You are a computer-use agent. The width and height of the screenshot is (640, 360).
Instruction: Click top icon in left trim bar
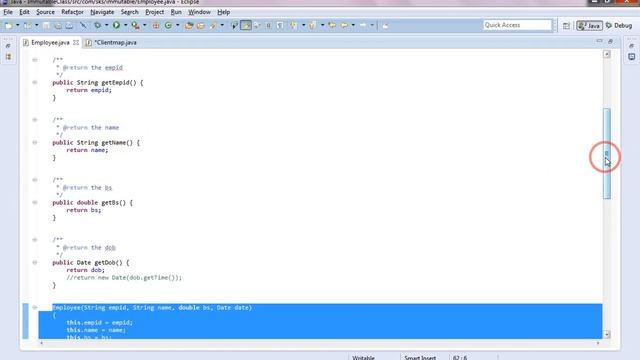(x=8, y=46)
